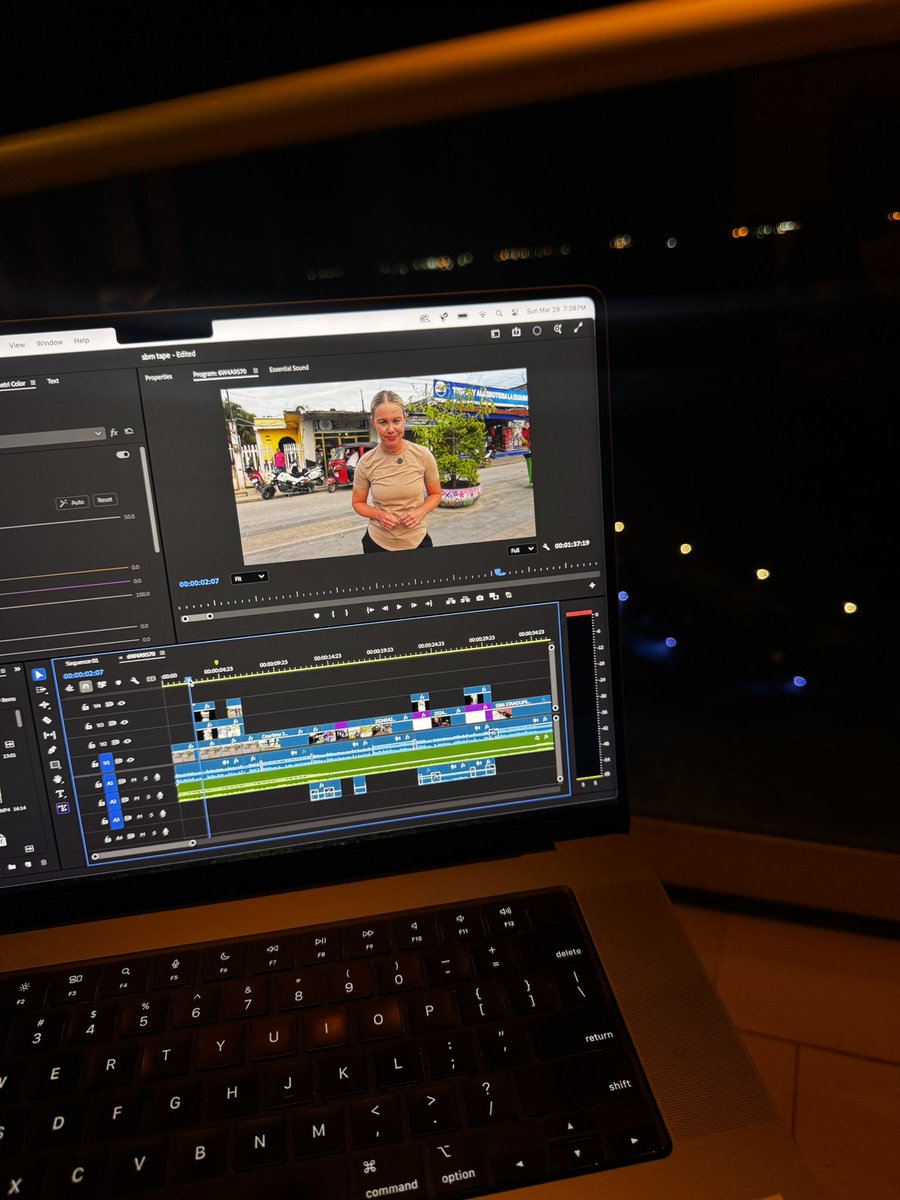900x1200 pixels.
Task: Toggle the Lumetri section enable switch
Action: [123, 455]
